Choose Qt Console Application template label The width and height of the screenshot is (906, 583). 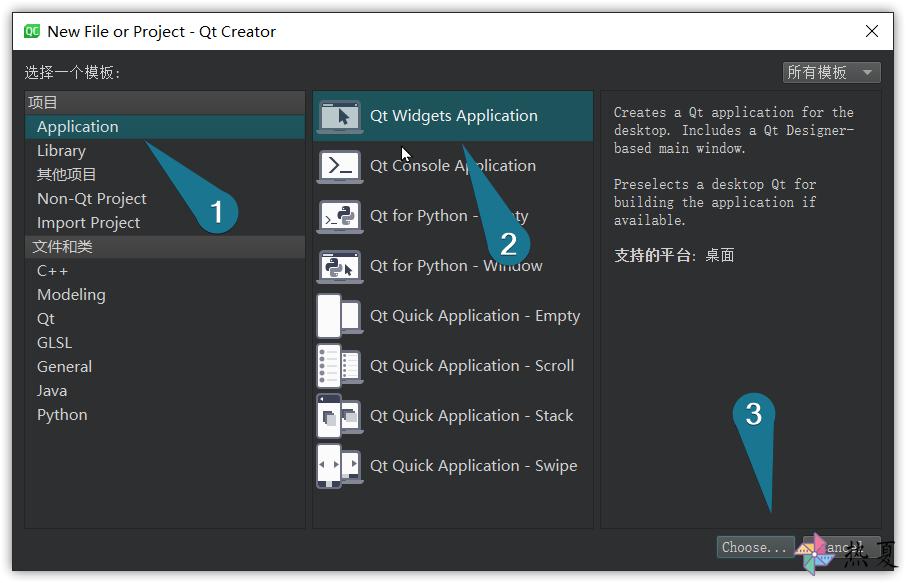(x=453, y=166)
